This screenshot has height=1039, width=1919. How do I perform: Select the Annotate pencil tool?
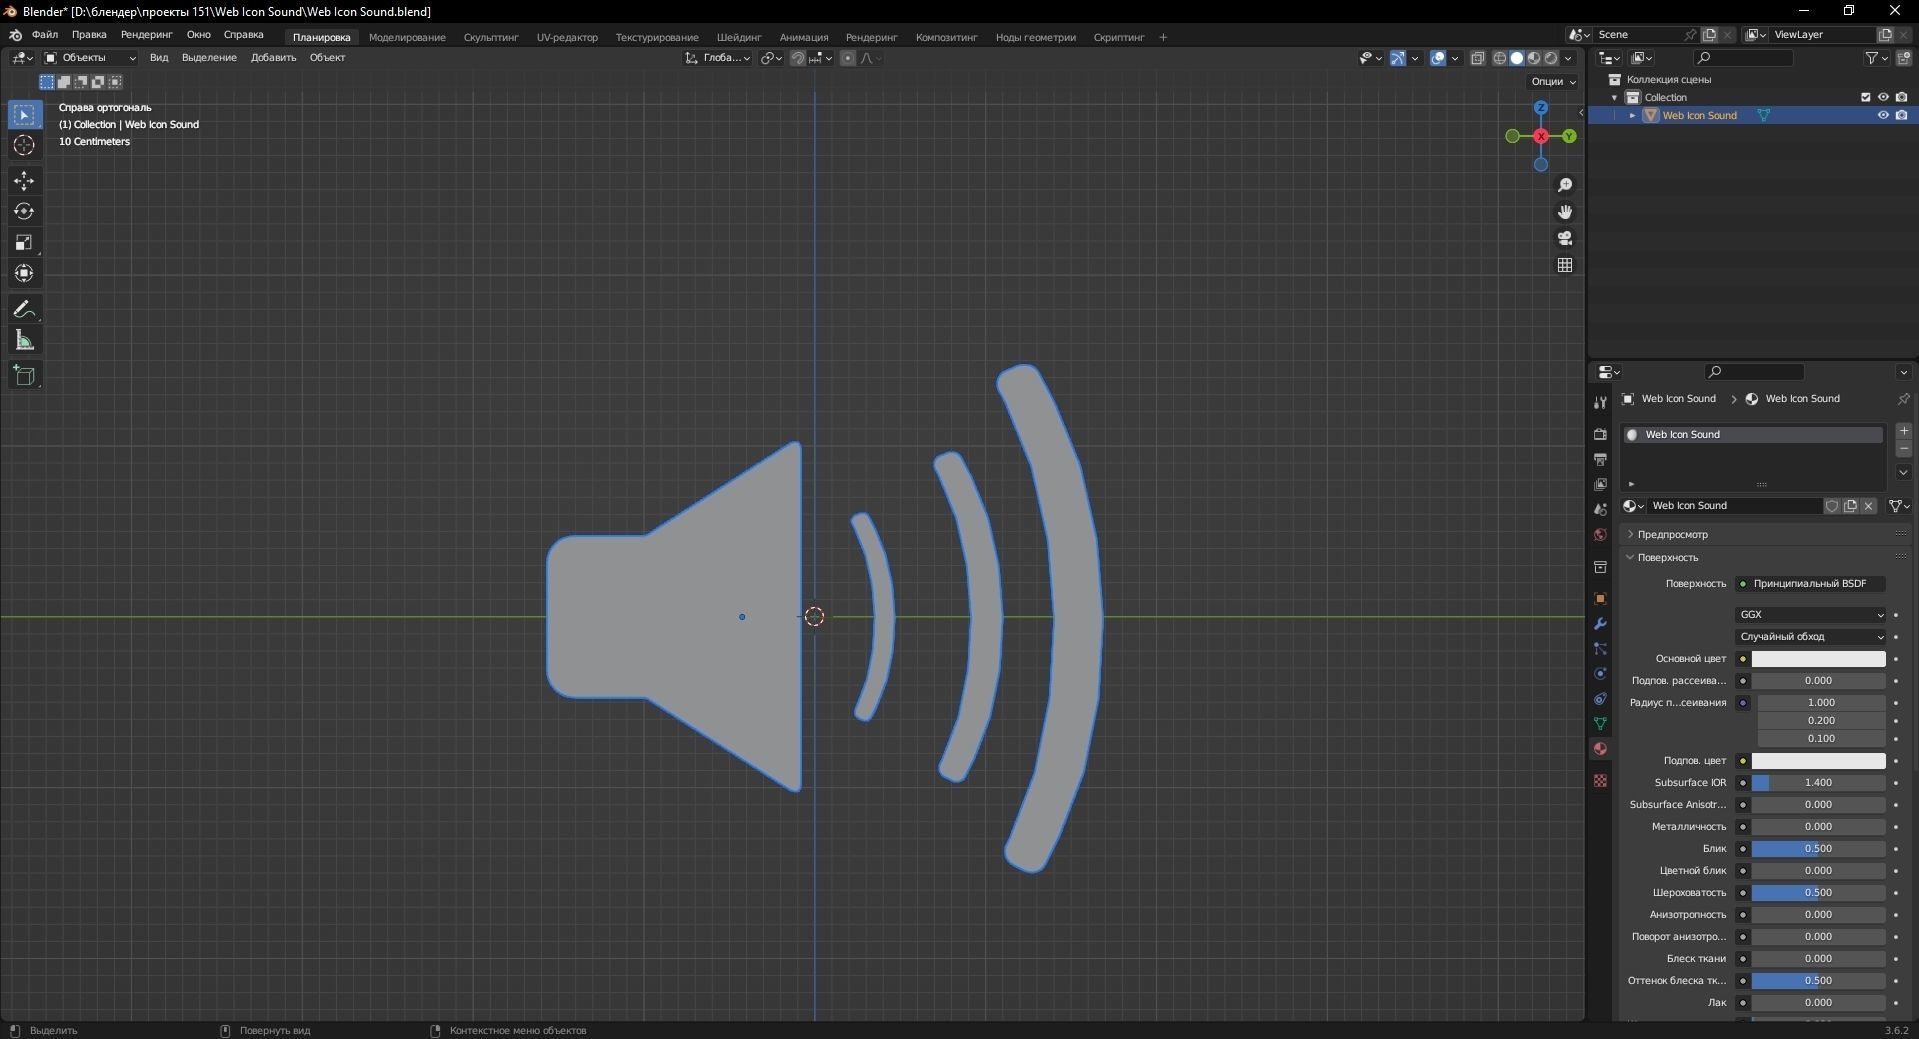coord(24,310)
